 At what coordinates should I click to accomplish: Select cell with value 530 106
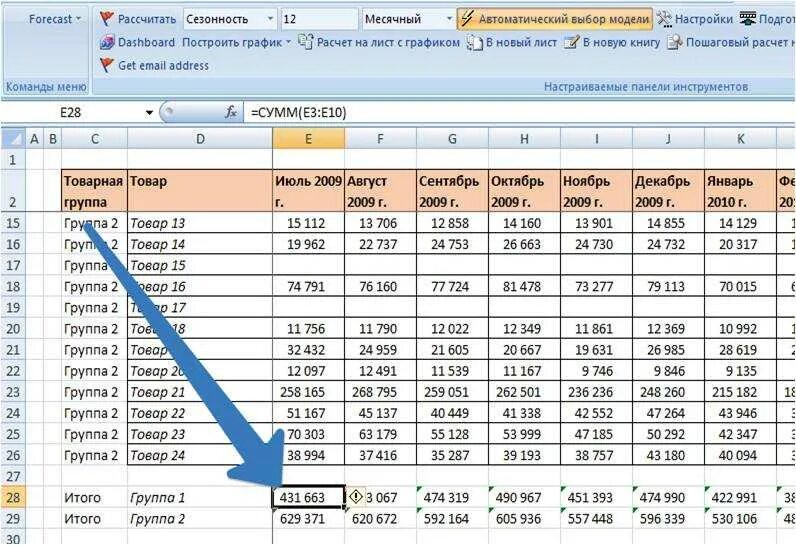pos(741,519)
